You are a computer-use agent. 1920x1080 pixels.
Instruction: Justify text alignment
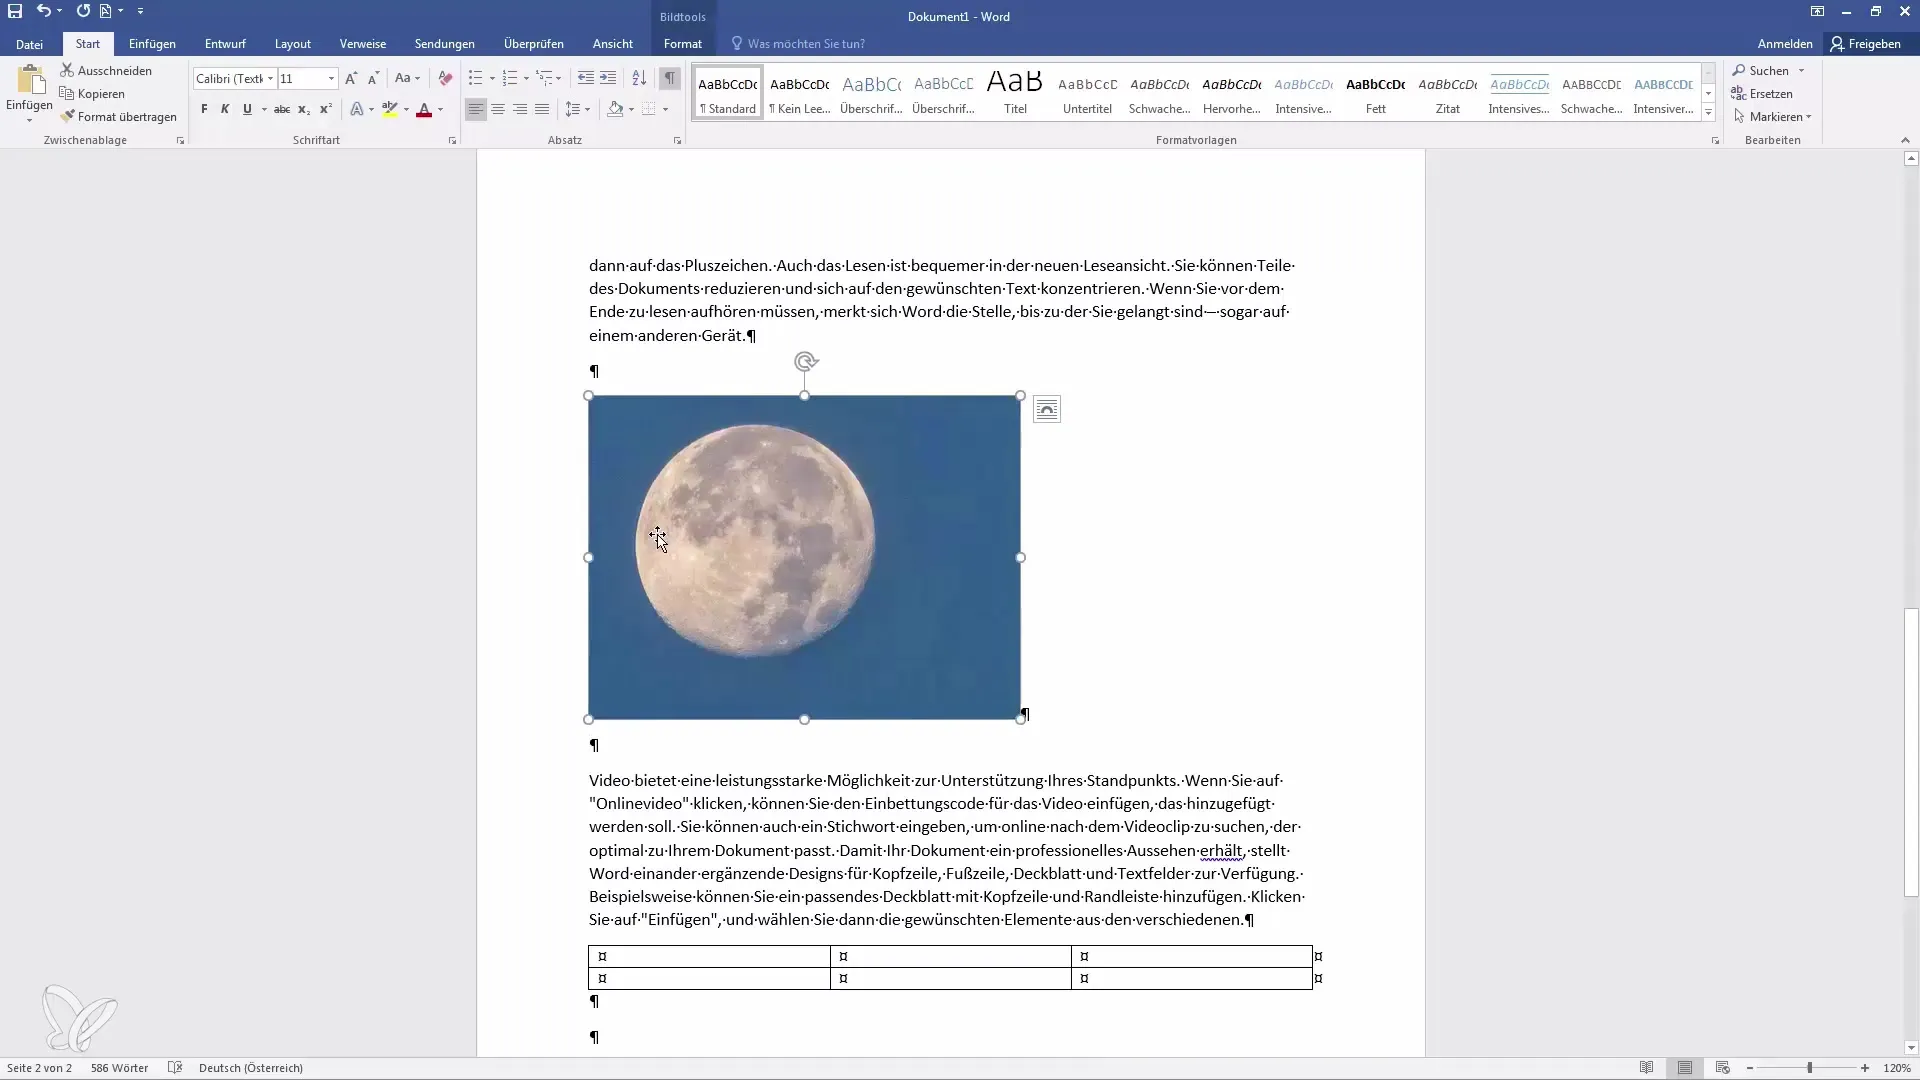coord(542,109)
